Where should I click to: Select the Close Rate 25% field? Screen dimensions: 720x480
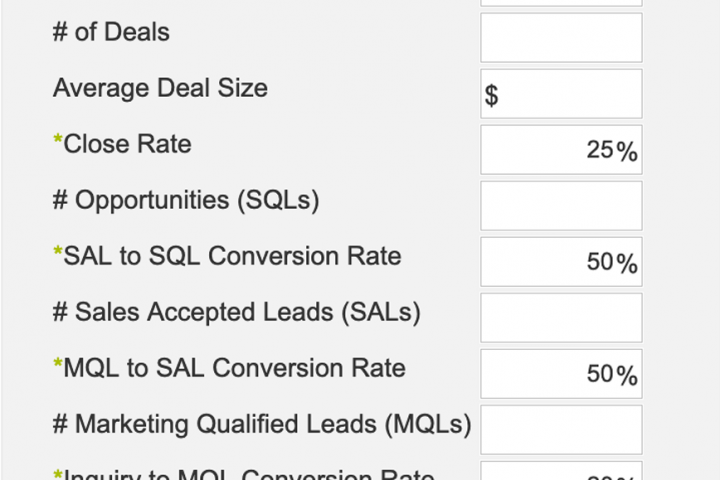[561, 150]
